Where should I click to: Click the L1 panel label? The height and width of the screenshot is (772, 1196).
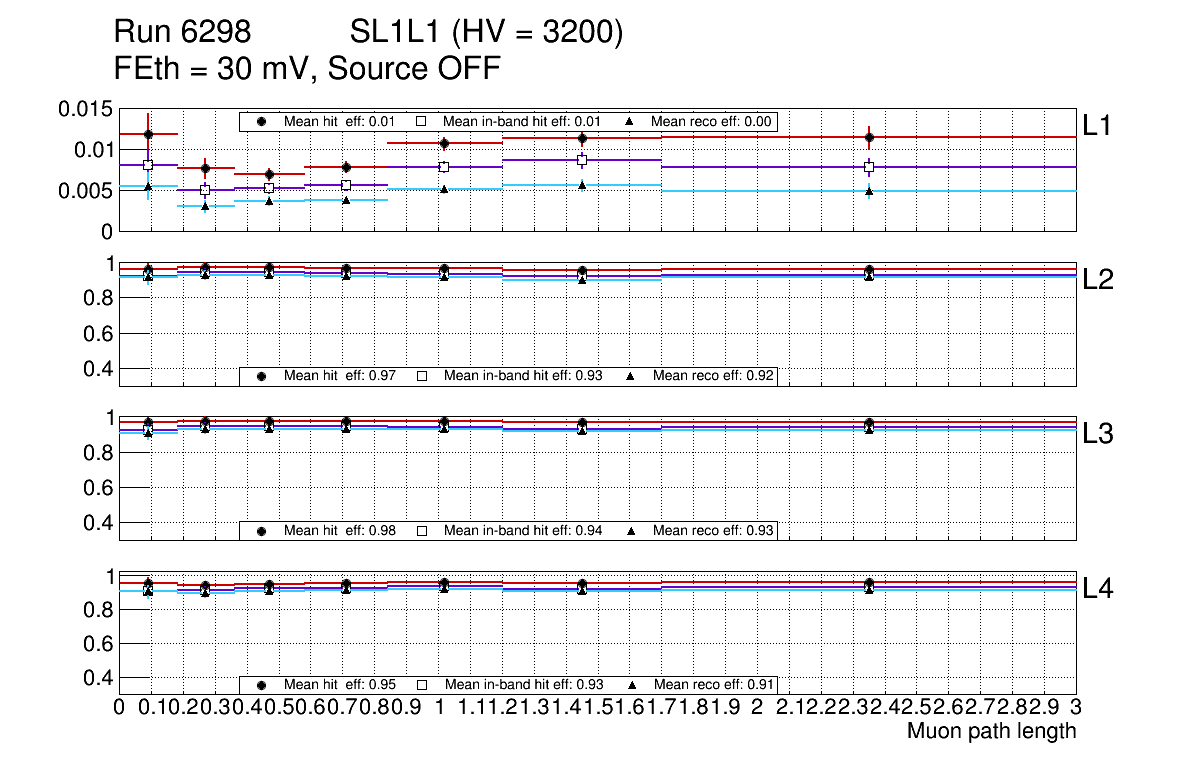pyautogui.click(x=1098, y=125)
